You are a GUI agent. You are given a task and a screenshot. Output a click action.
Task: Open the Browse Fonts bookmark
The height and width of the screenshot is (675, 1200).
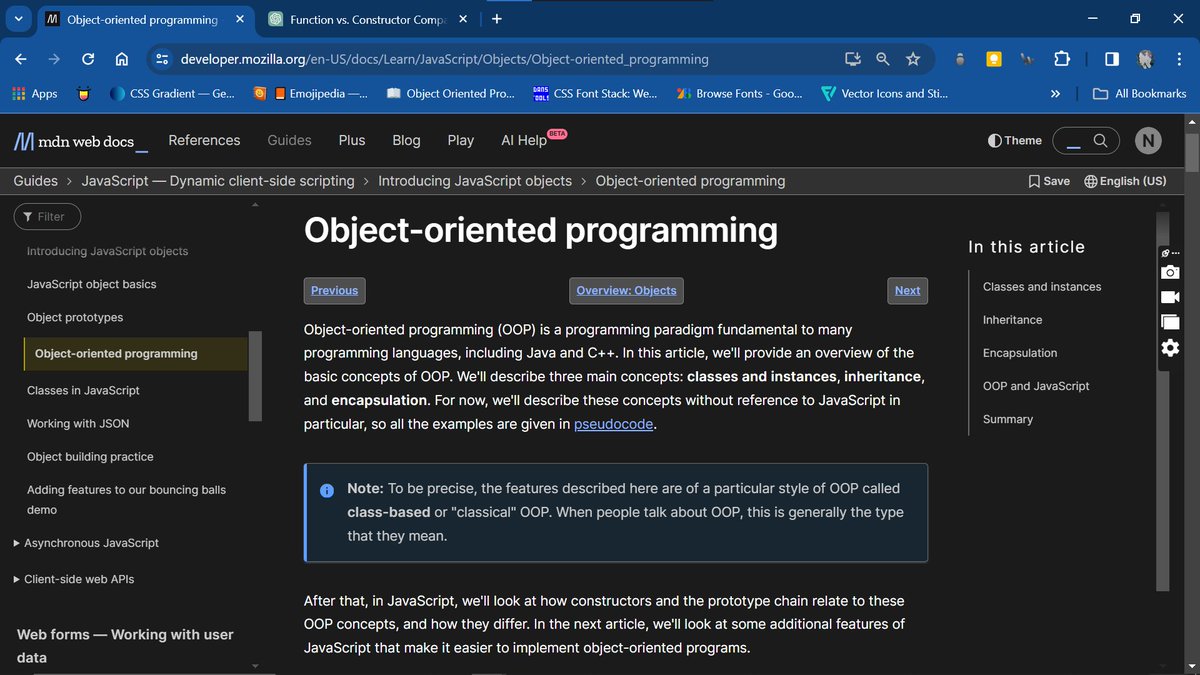pos(739,93)
